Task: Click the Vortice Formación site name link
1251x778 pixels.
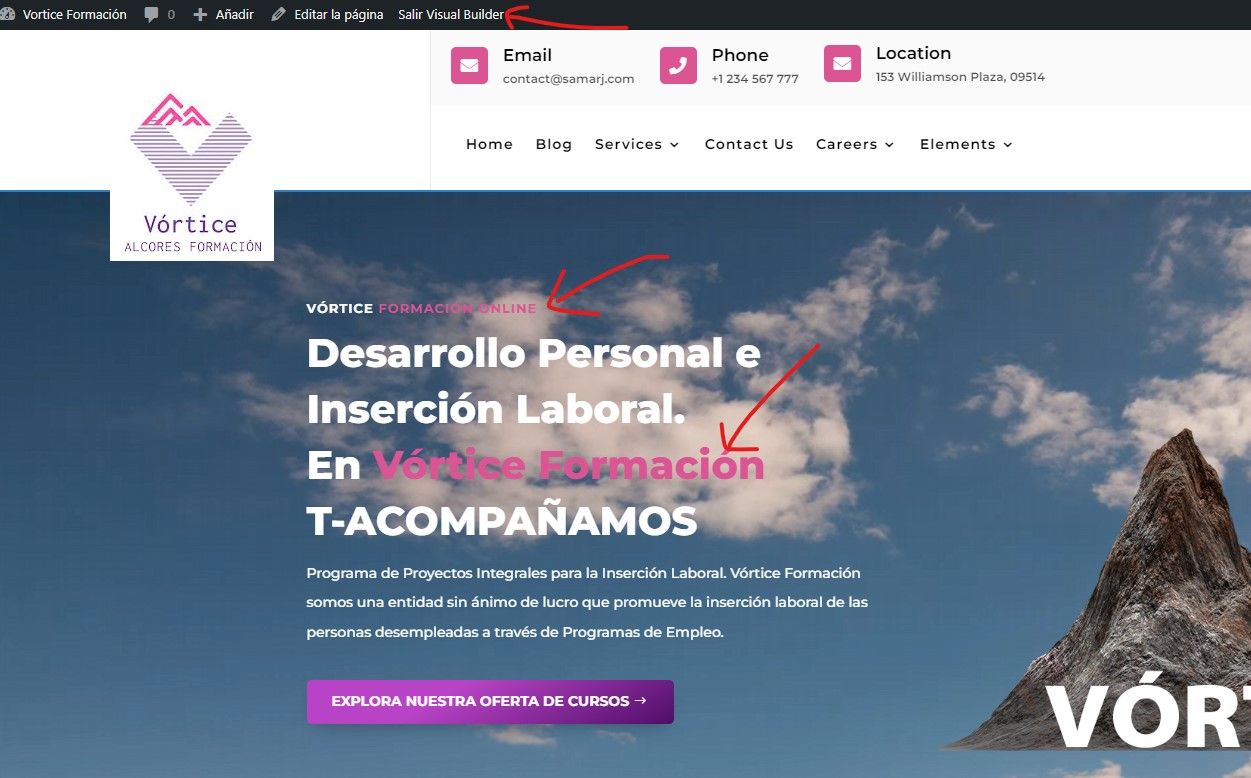Action: (x=75, y=15)
